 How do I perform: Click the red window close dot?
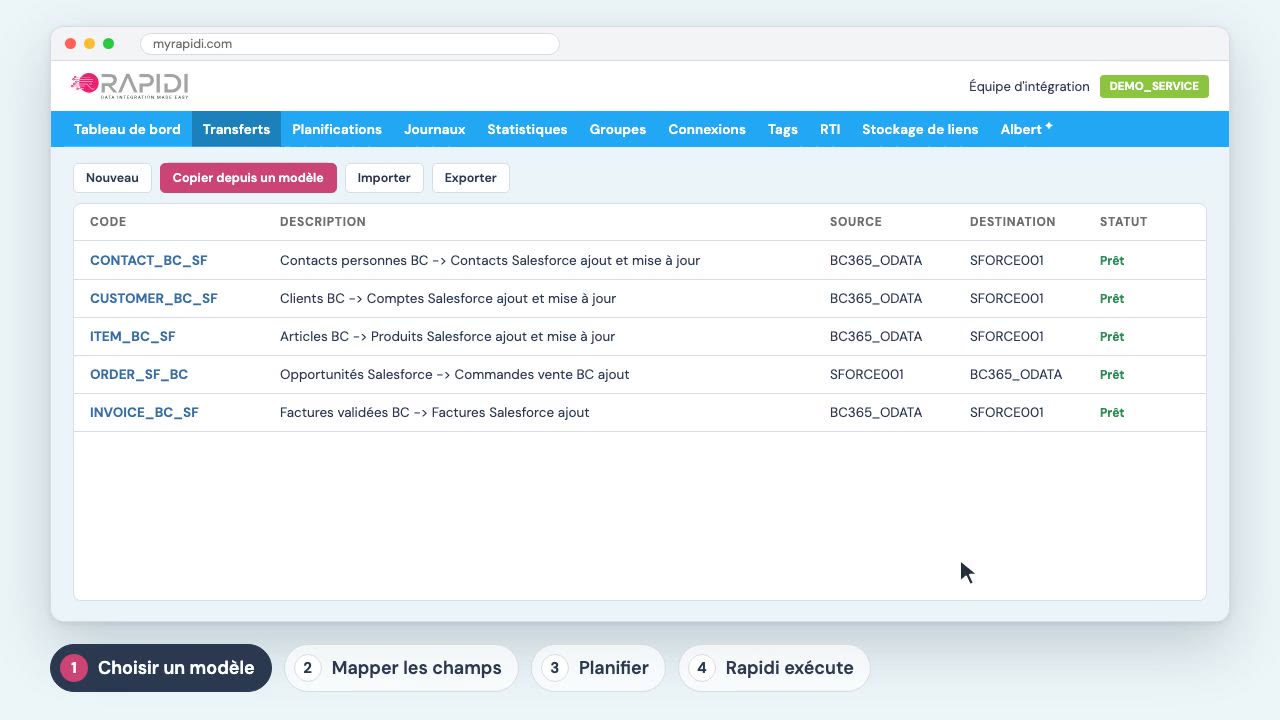click(x=70, y=44)
